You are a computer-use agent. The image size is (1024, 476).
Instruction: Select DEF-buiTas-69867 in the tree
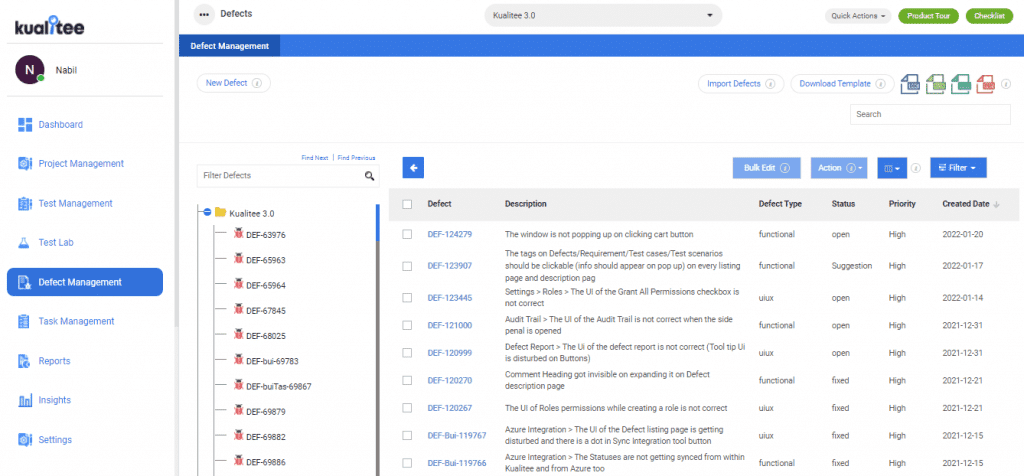click(279, 387)
